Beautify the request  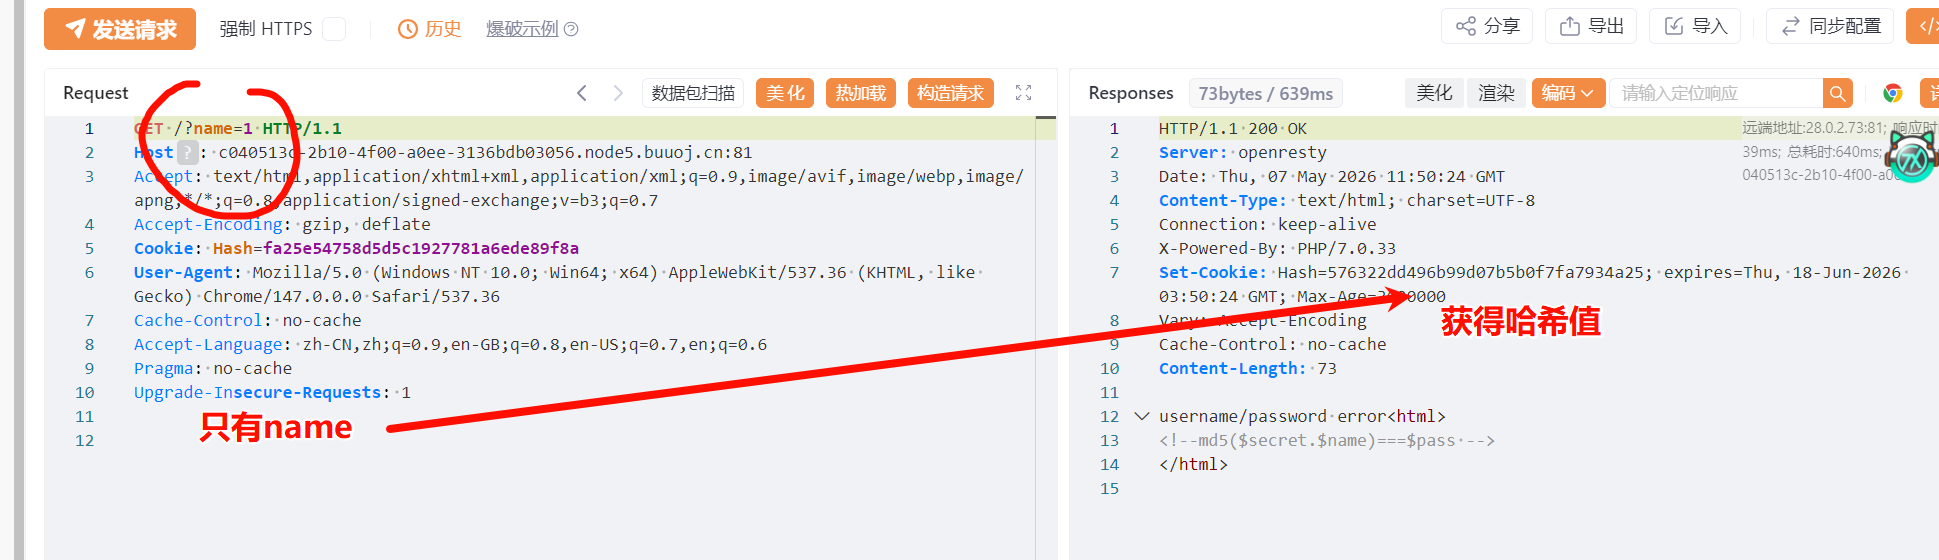pyautogui.click(x=785, y=93)
